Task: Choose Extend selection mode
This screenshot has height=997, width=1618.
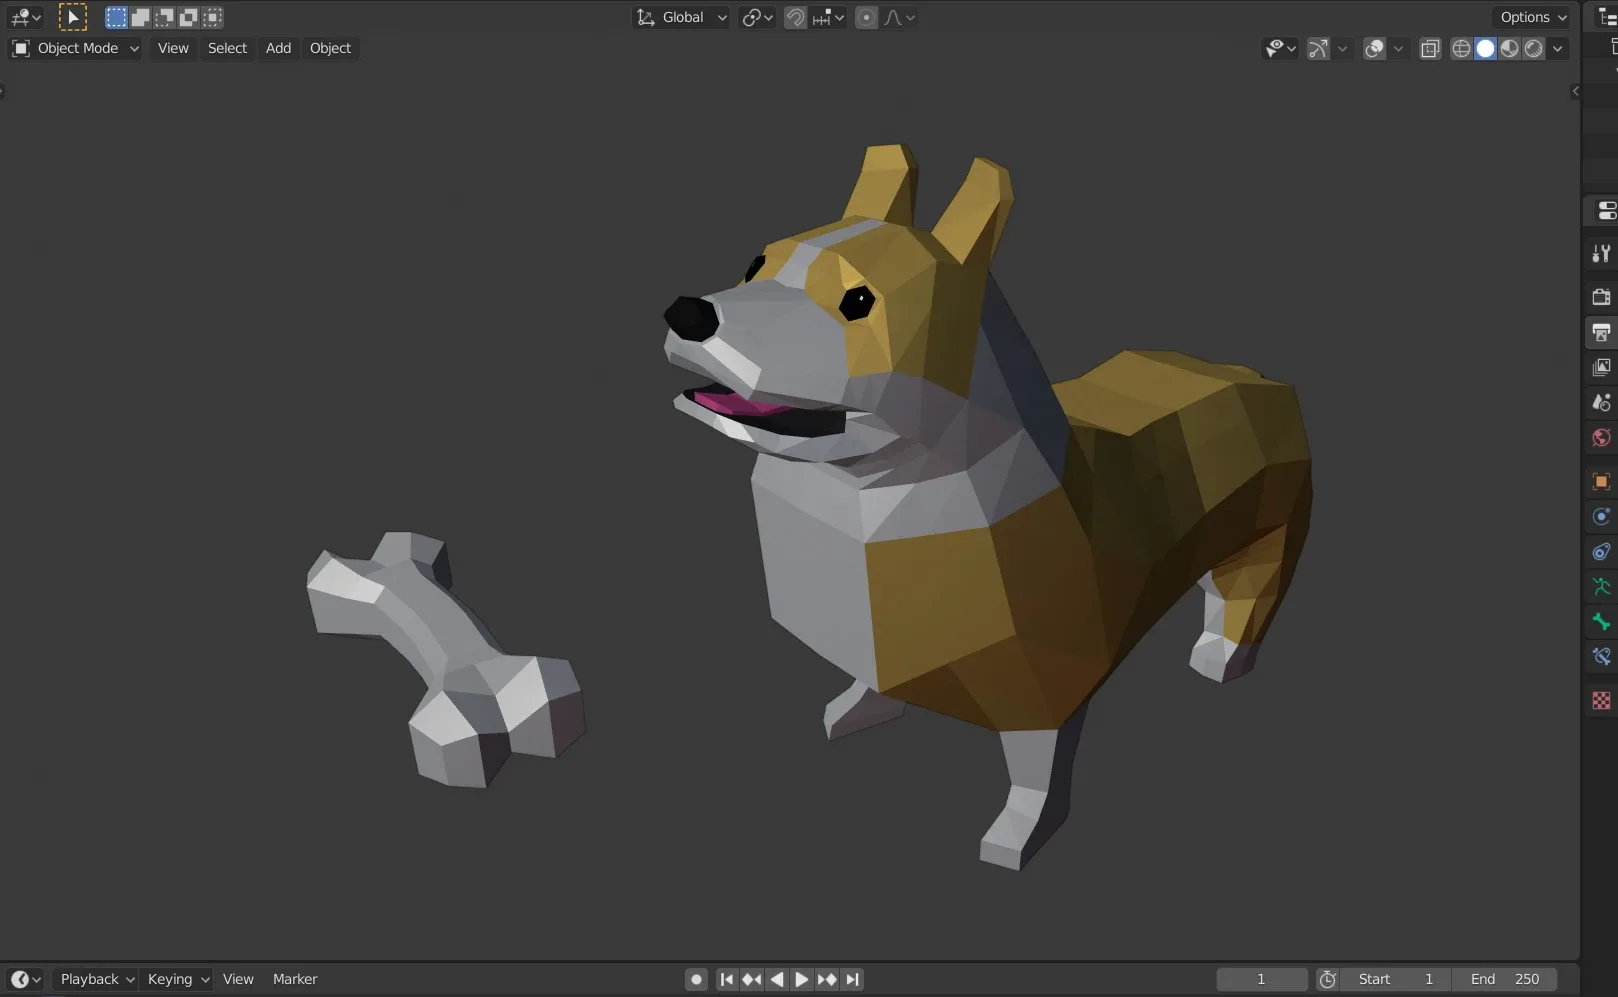Action: pyautogui.click(x=140, y=17)
